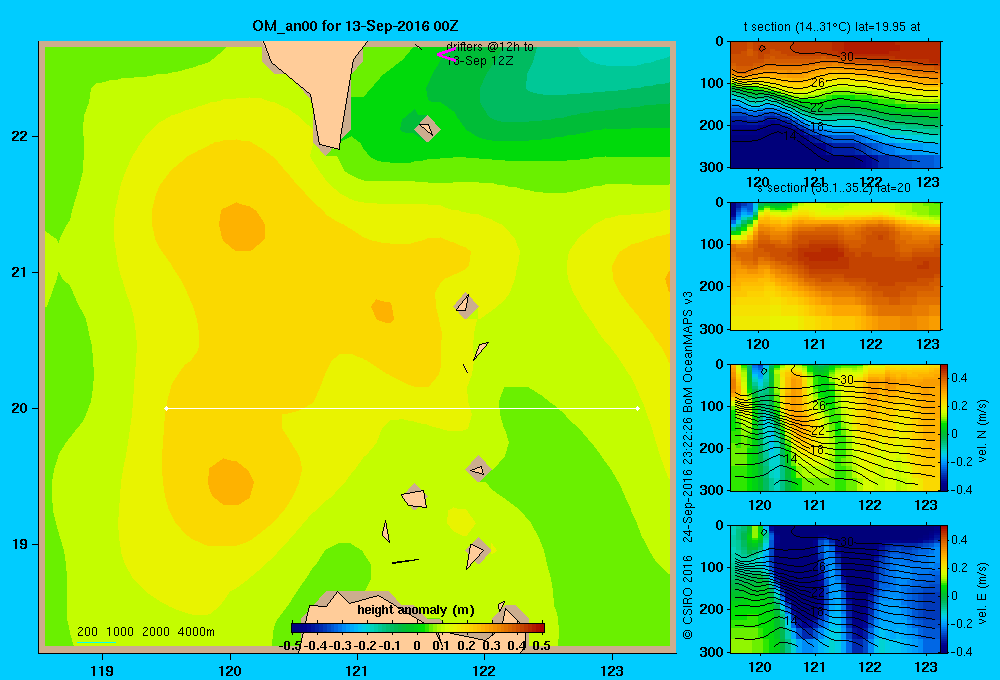Click longitude label 123 below the main map
The width and height of the screenshot is (1000, 680).
[612, 670]
